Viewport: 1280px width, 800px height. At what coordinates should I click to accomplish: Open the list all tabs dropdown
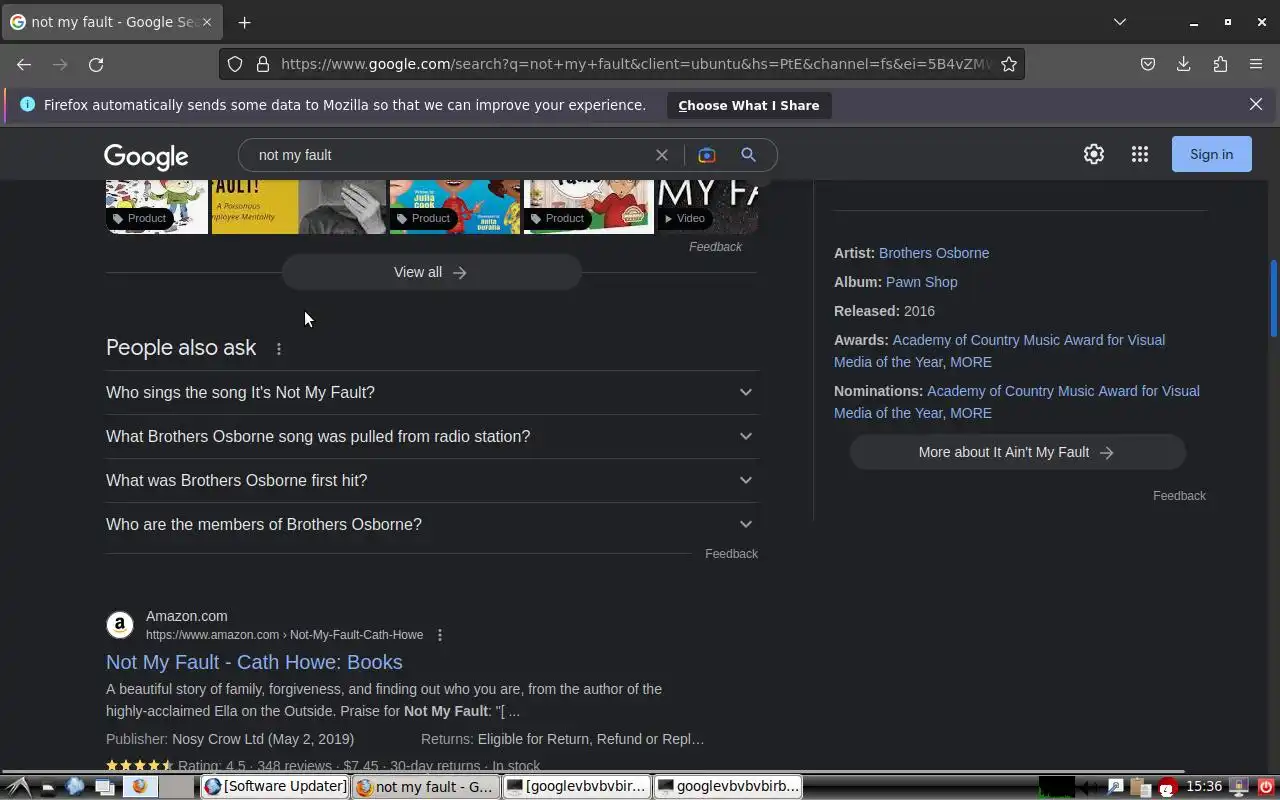1120,22
